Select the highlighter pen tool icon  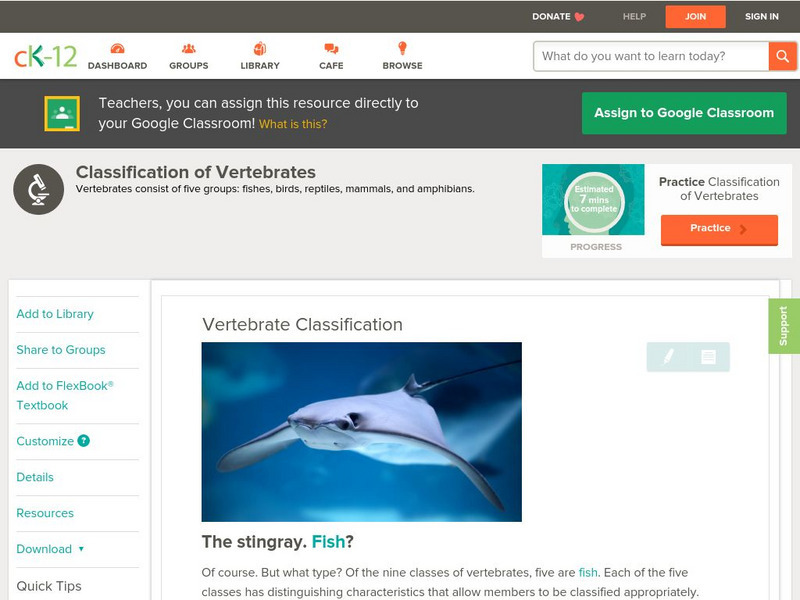[668, 356]
